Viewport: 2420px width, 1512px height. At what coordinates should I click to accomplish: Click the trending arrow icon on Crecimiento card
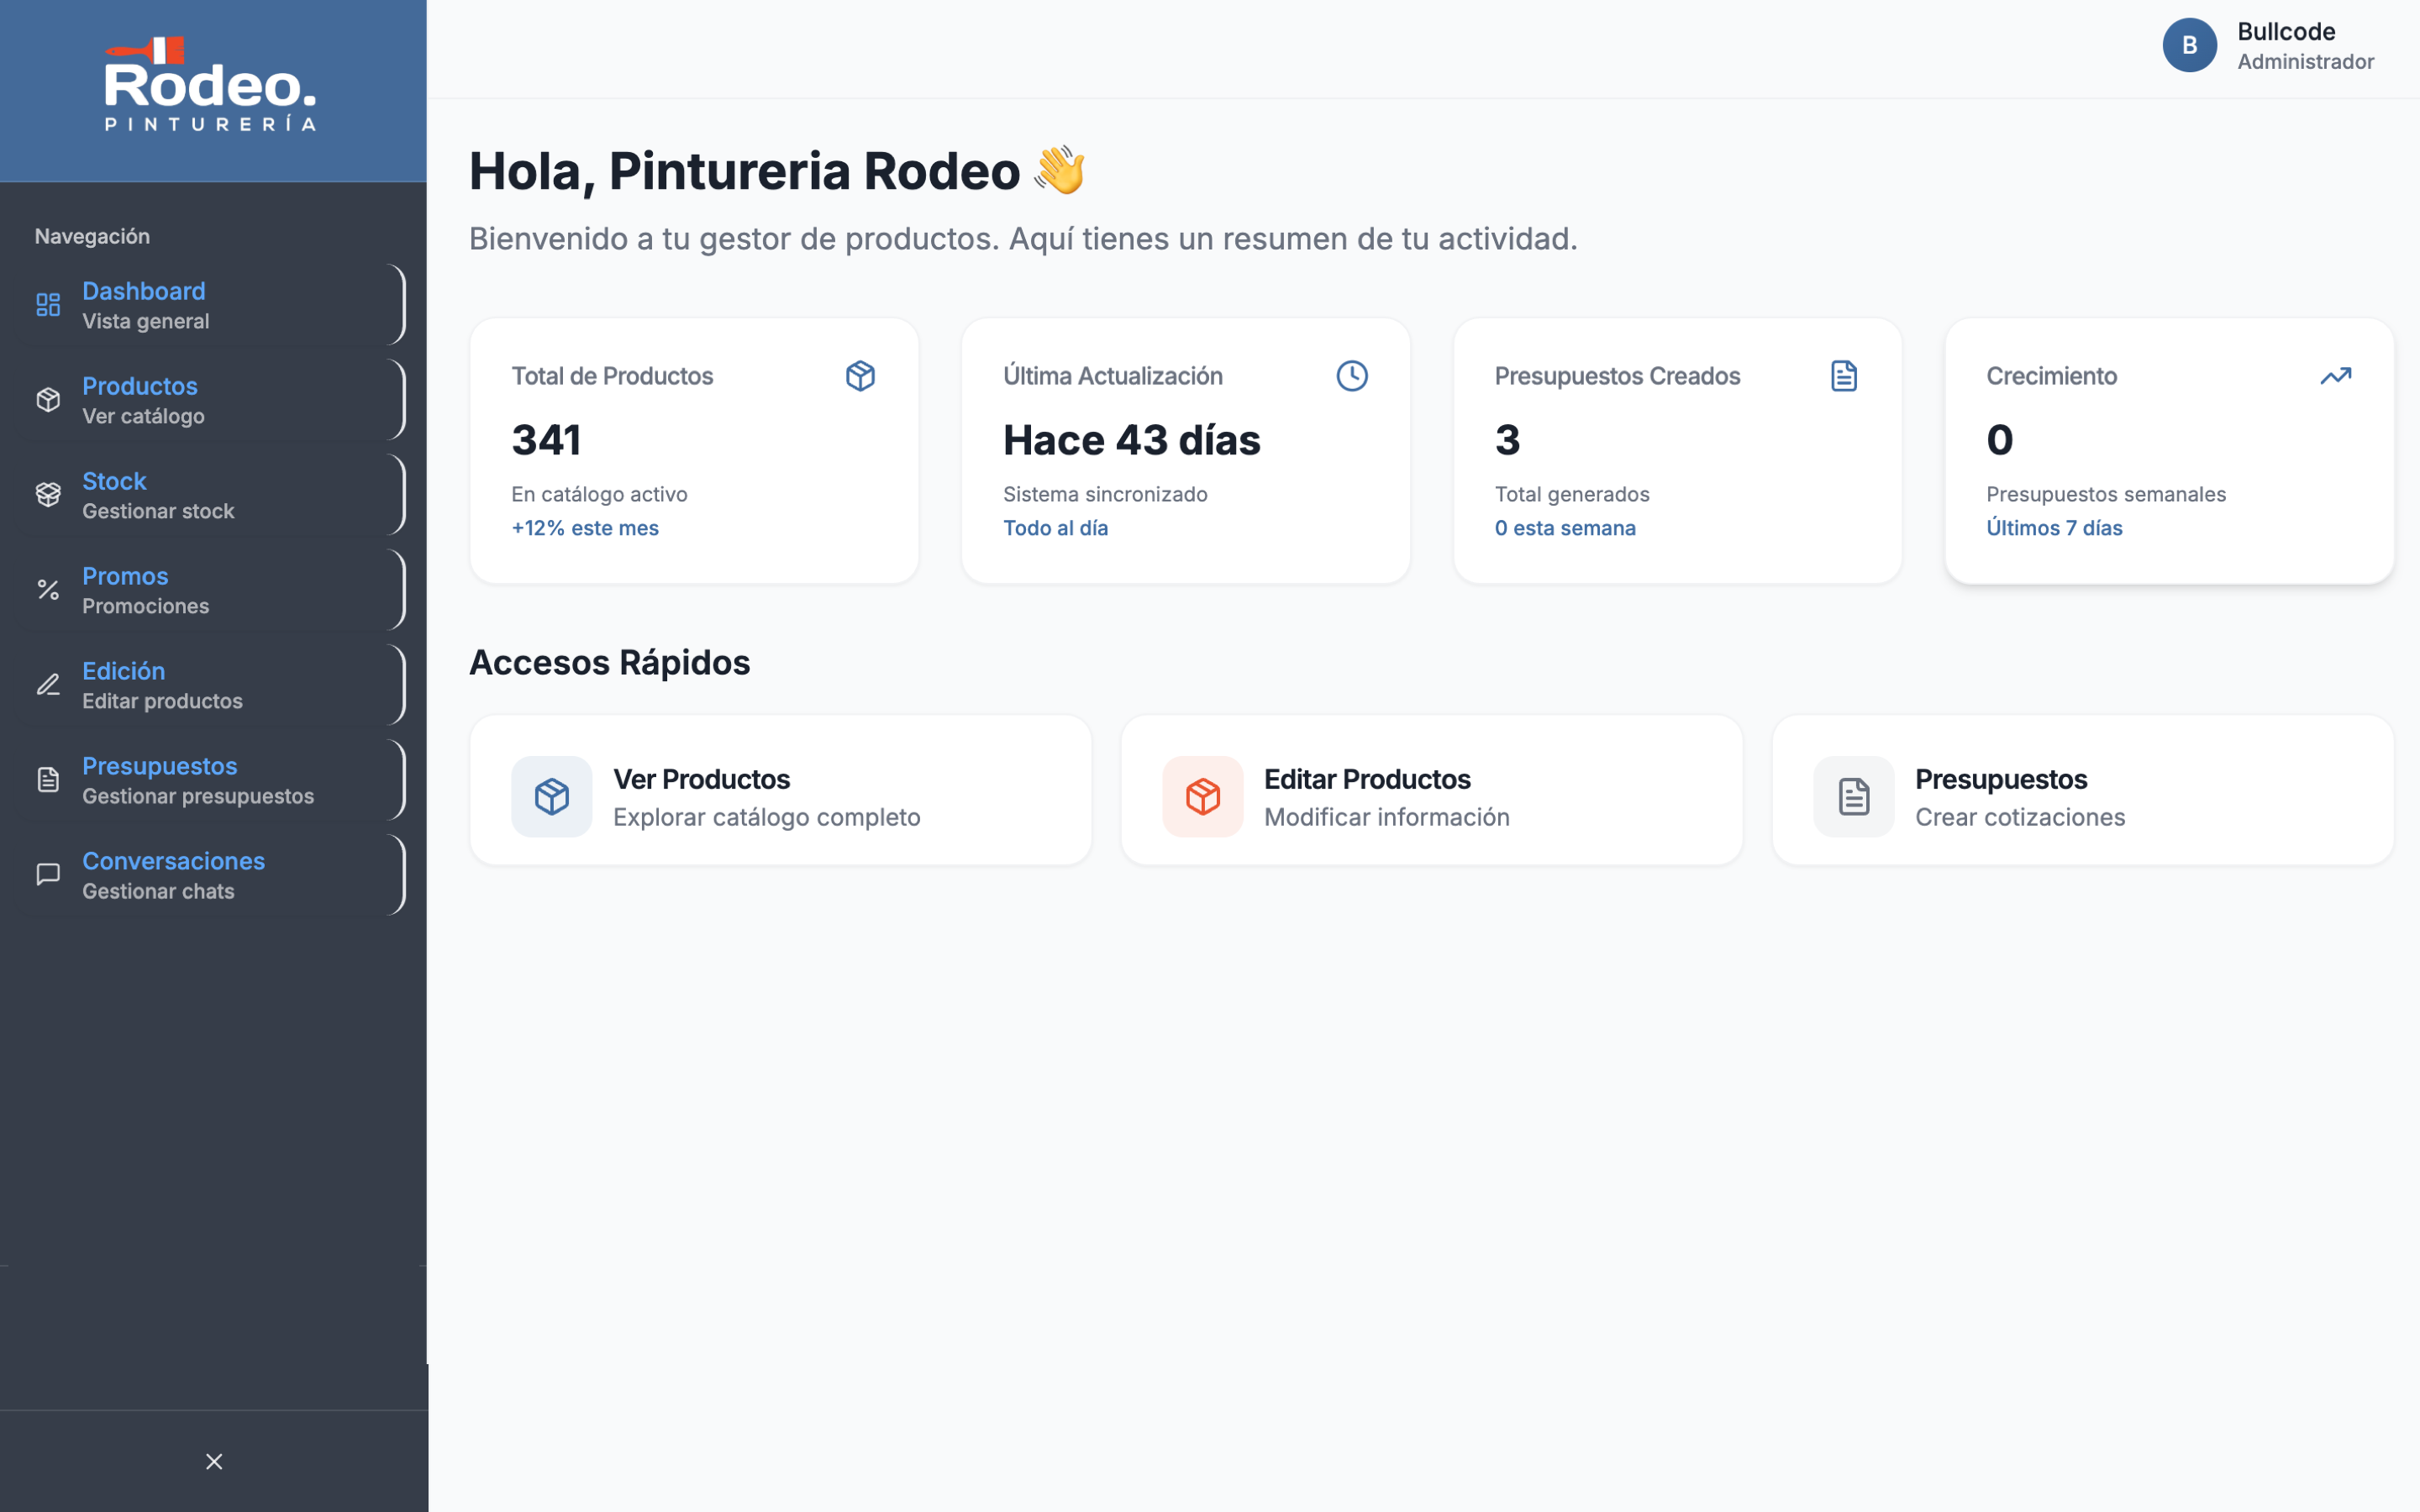2336,376
